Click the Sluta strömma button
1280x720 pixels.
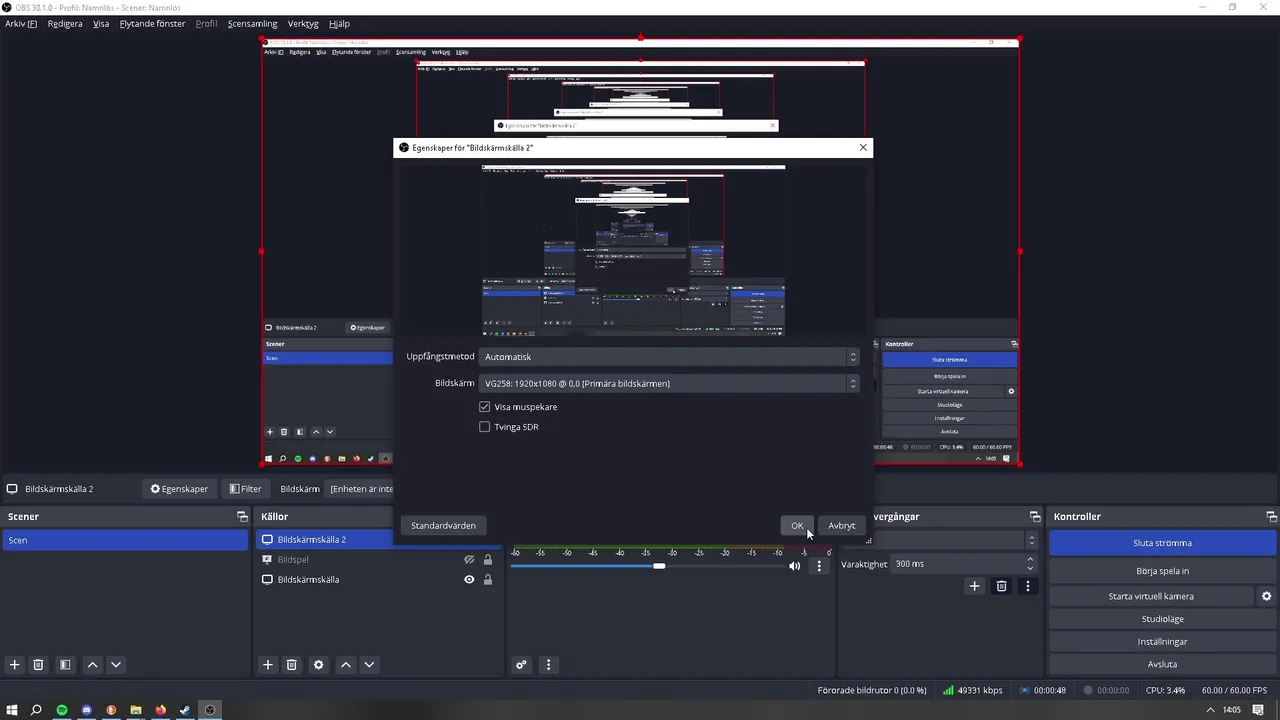1162,543
